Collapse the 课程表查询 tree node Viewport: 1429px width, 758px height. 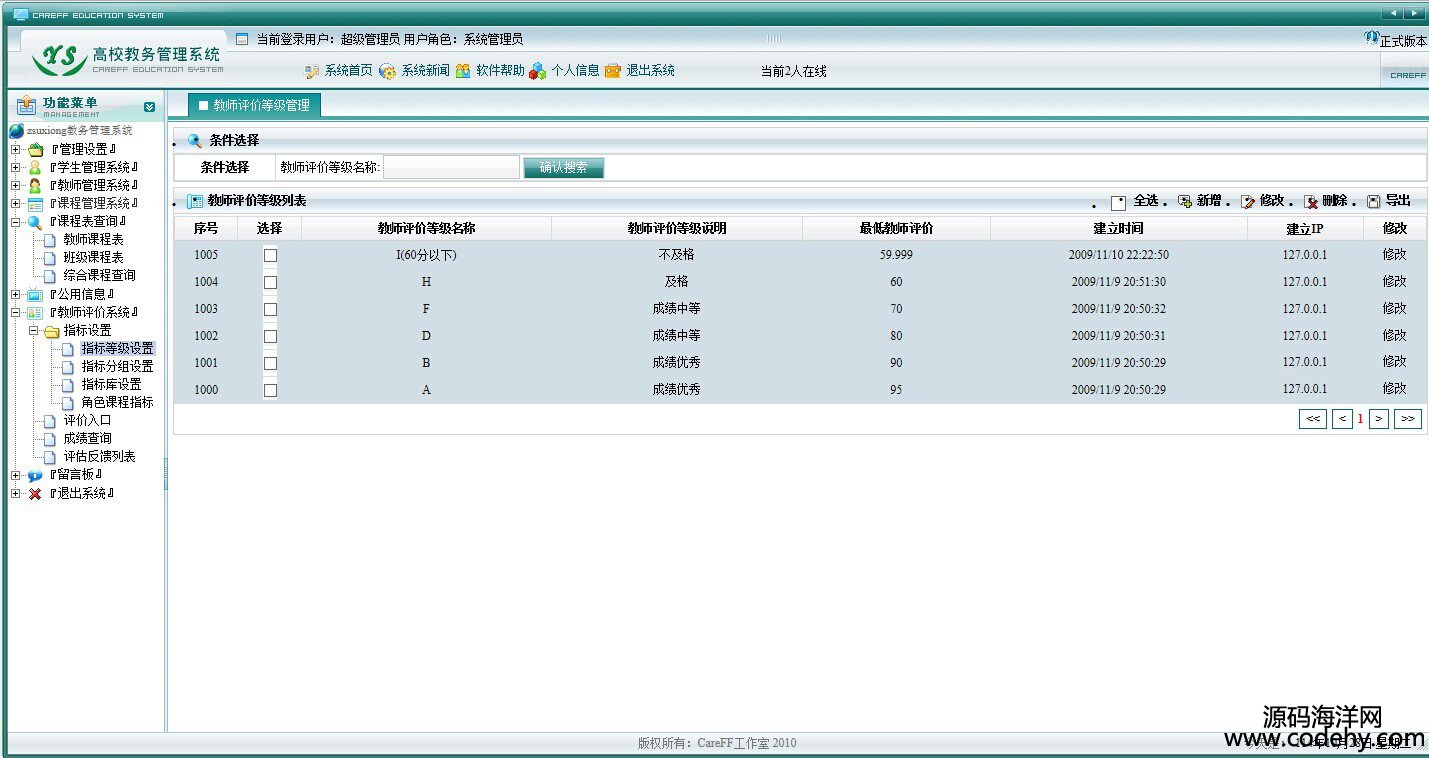click(16, 222)
